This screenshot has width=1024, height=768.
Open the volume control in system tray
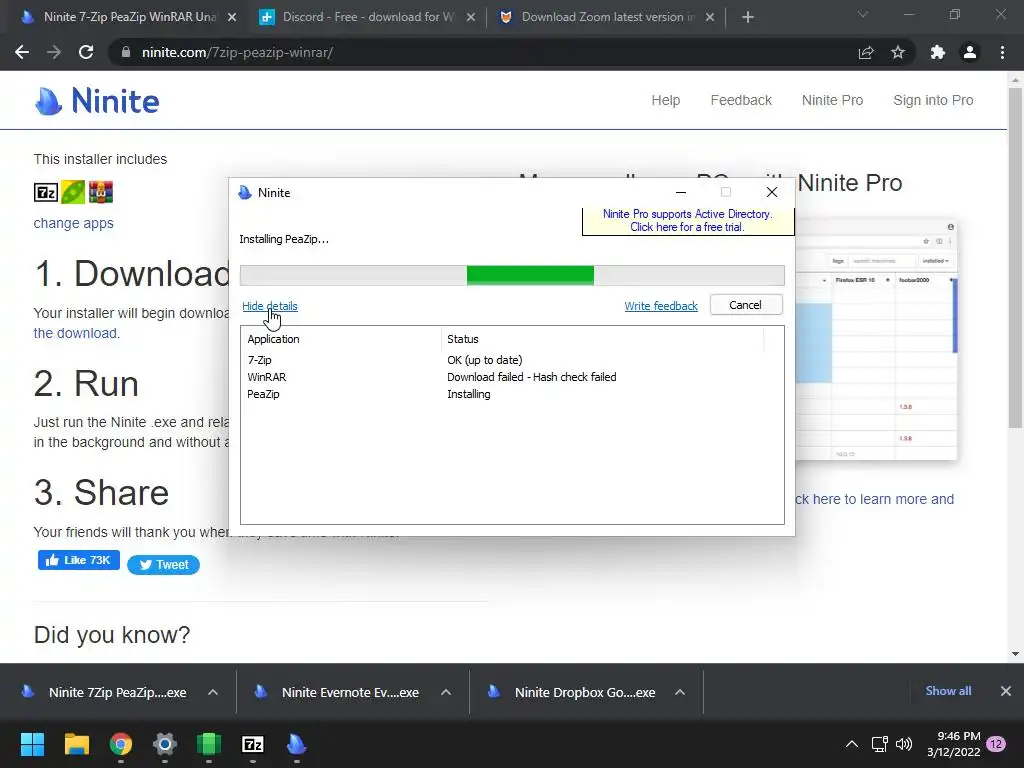click(x=904, y=744)
